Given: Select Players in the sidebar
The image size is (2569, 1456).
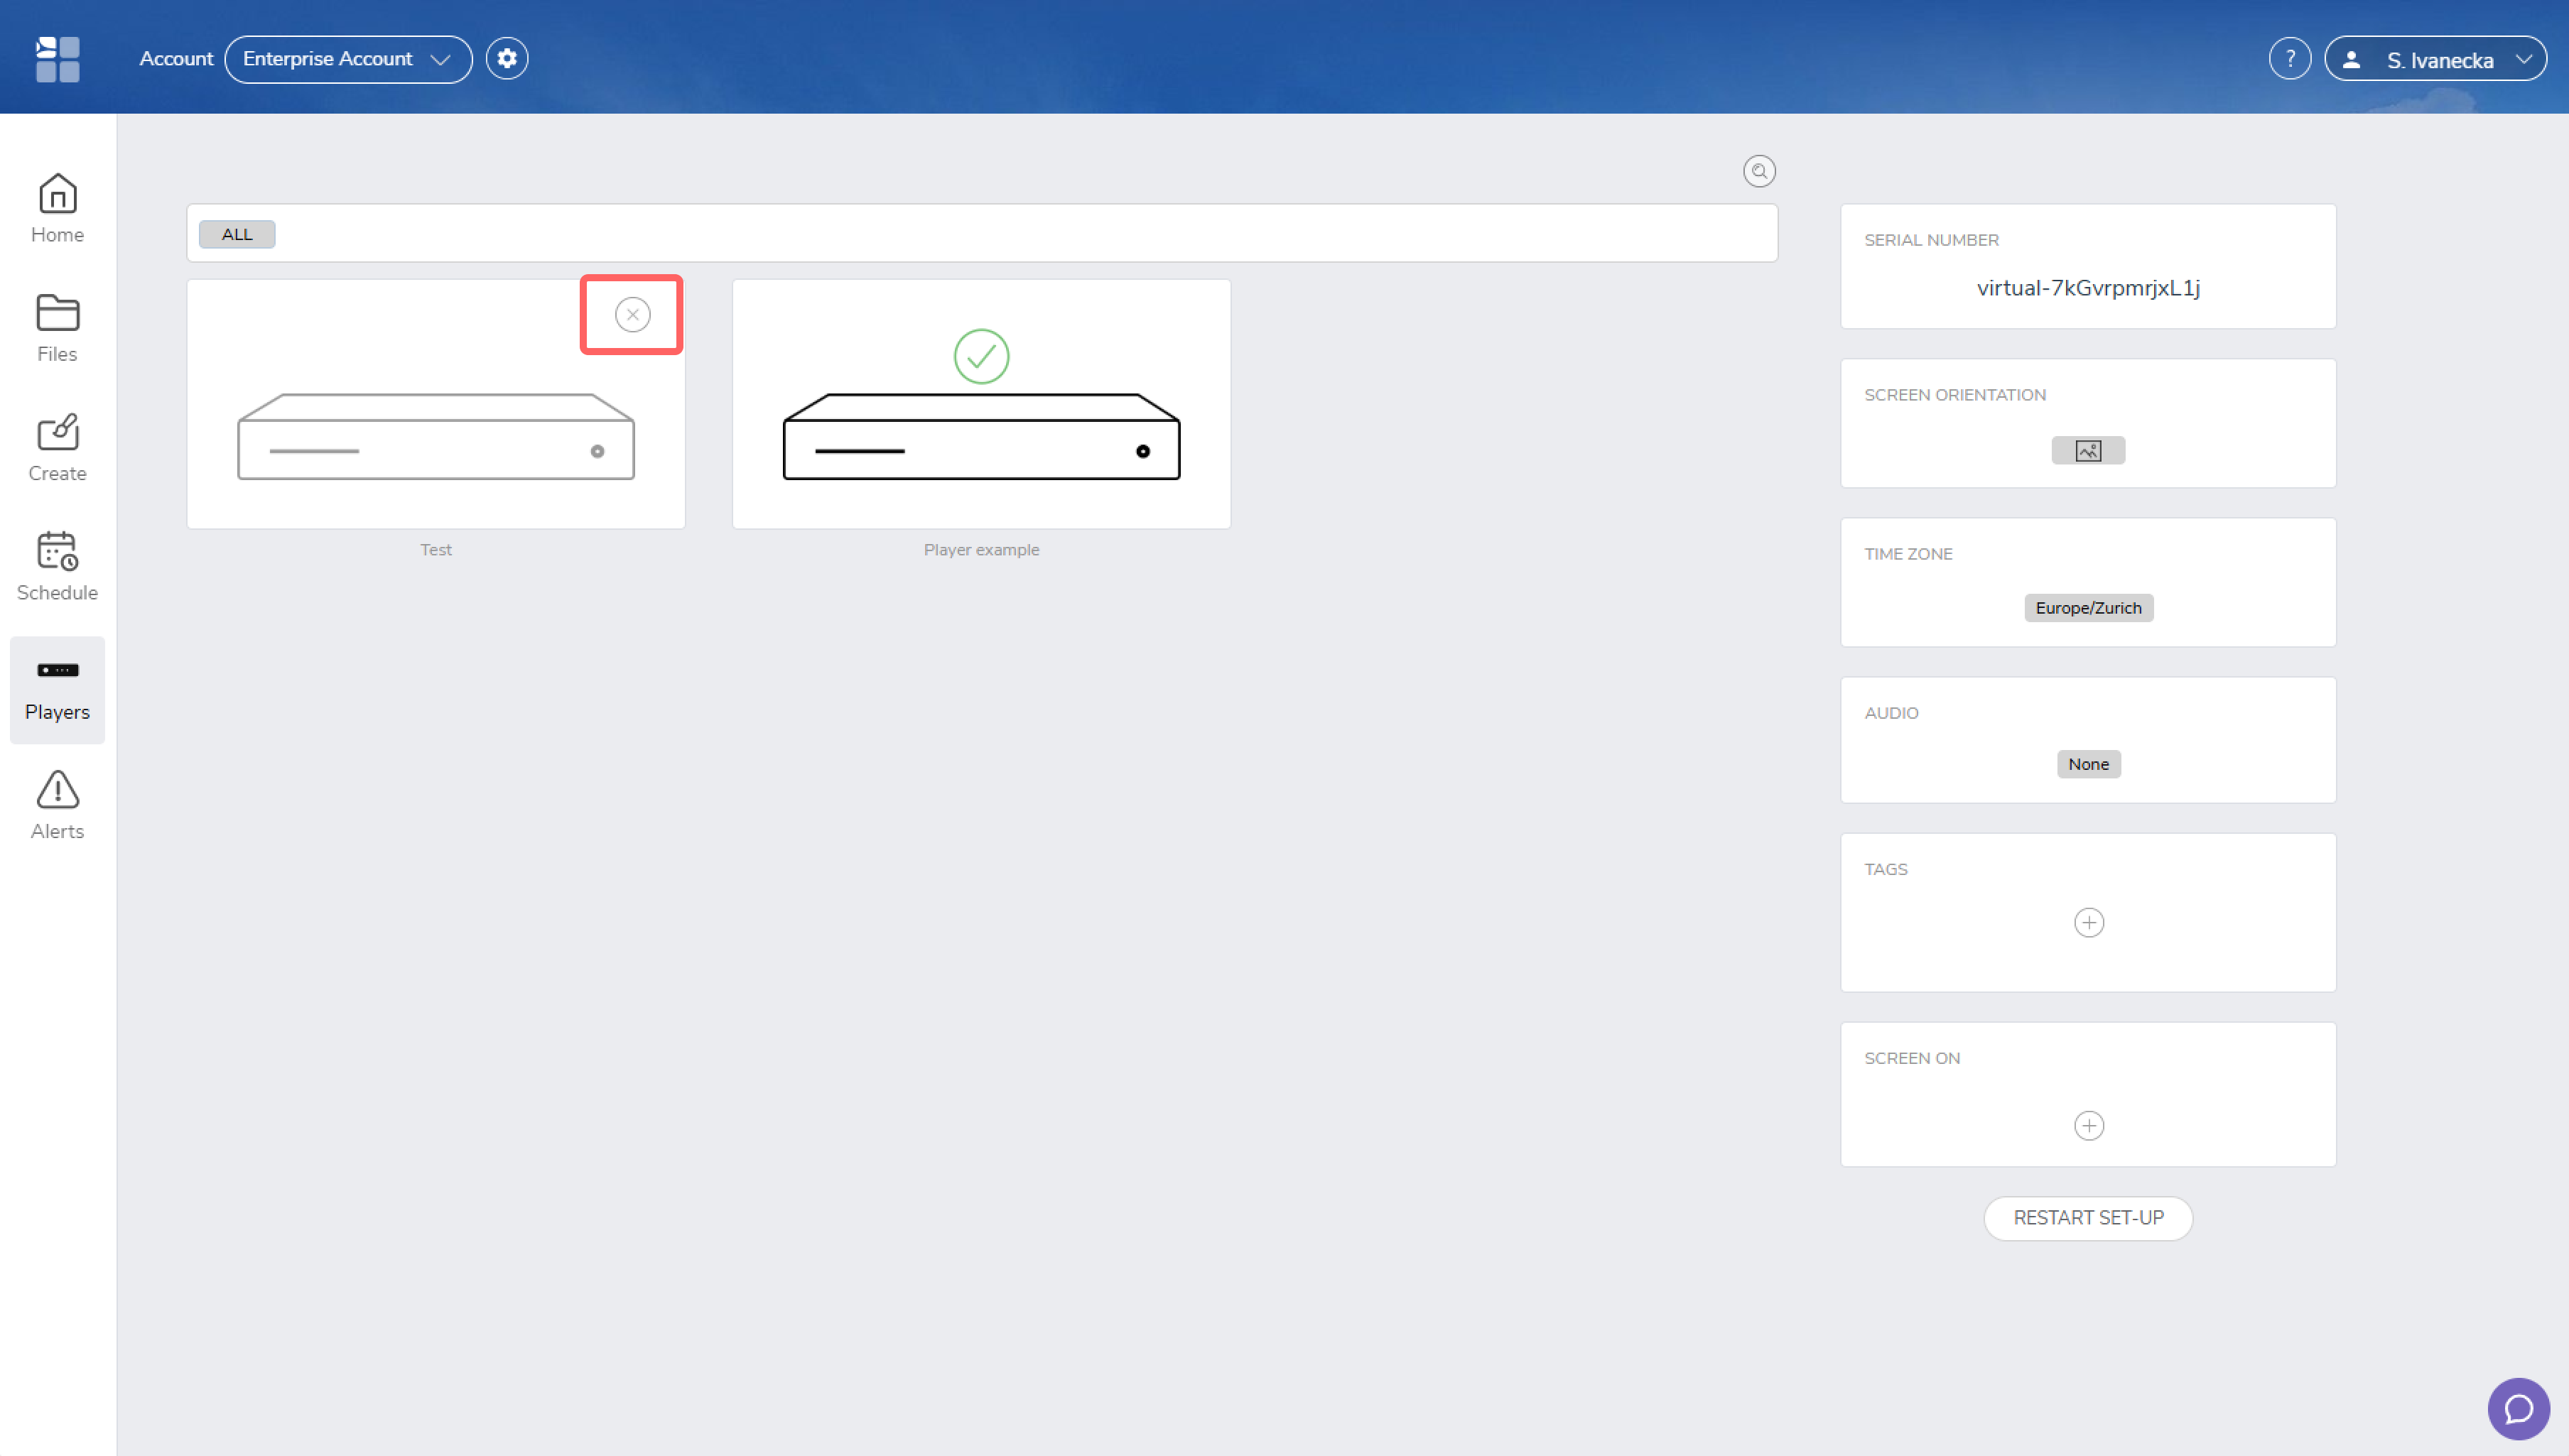Looking at the screenshot, I should point(57,690).
